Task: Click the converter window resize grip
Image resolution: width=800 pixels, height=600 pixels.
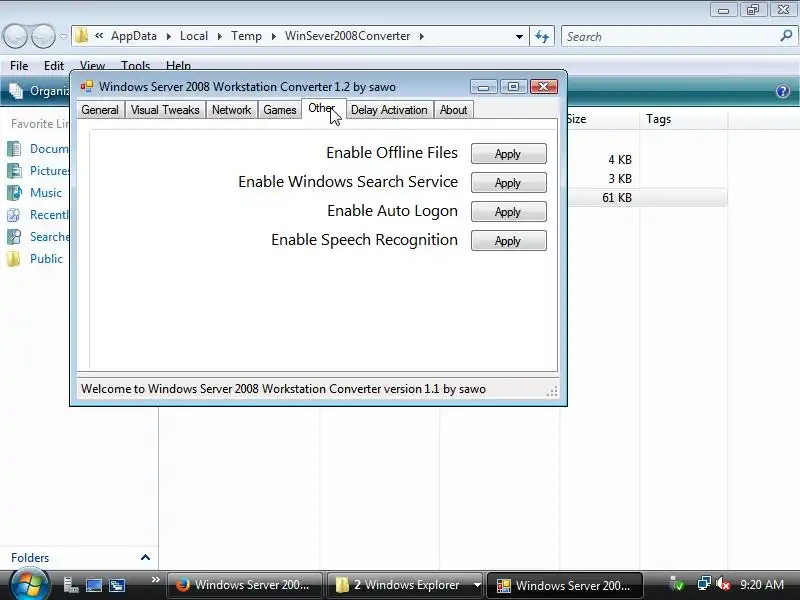Action: click(x=552, y=391)
